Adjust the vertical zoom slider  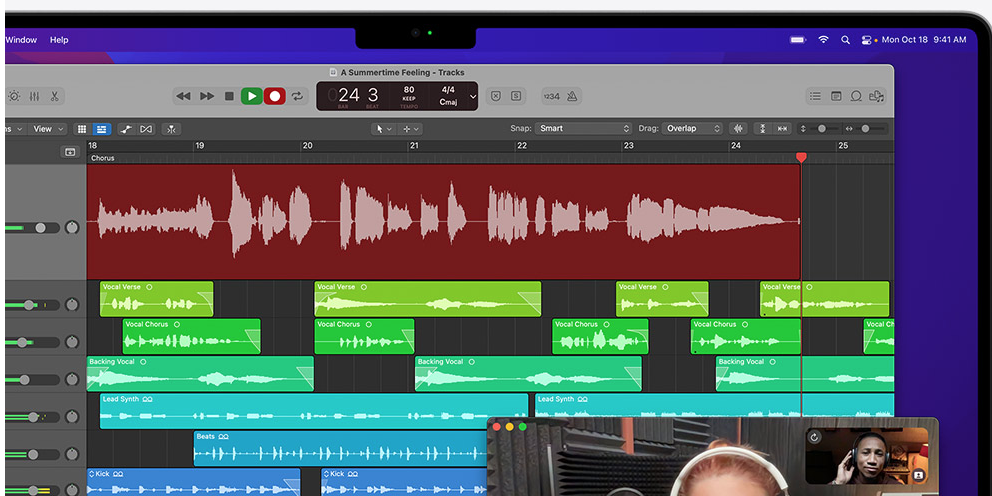coord(822,128)
